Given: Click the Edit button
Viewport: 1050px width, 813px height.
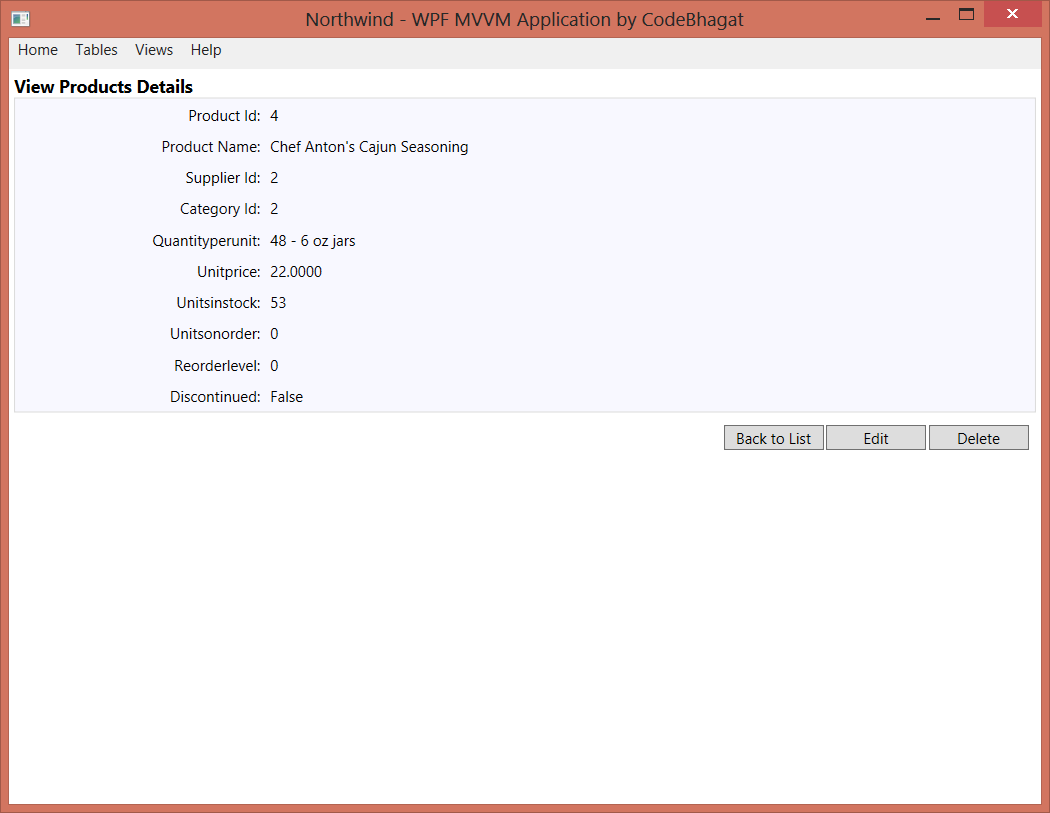Looking at the screenshot, I should (876, 438).
